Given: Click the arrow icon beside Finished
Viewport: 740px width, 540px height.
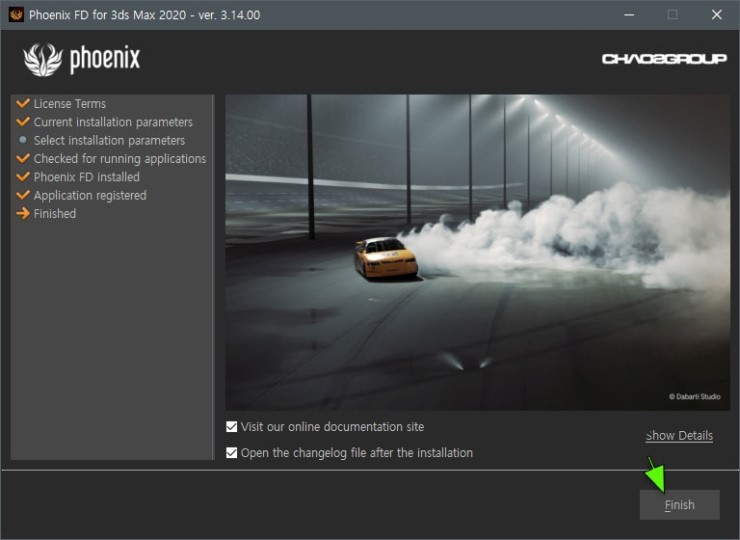Looking at the screenshot, I should tap(23, 213).
